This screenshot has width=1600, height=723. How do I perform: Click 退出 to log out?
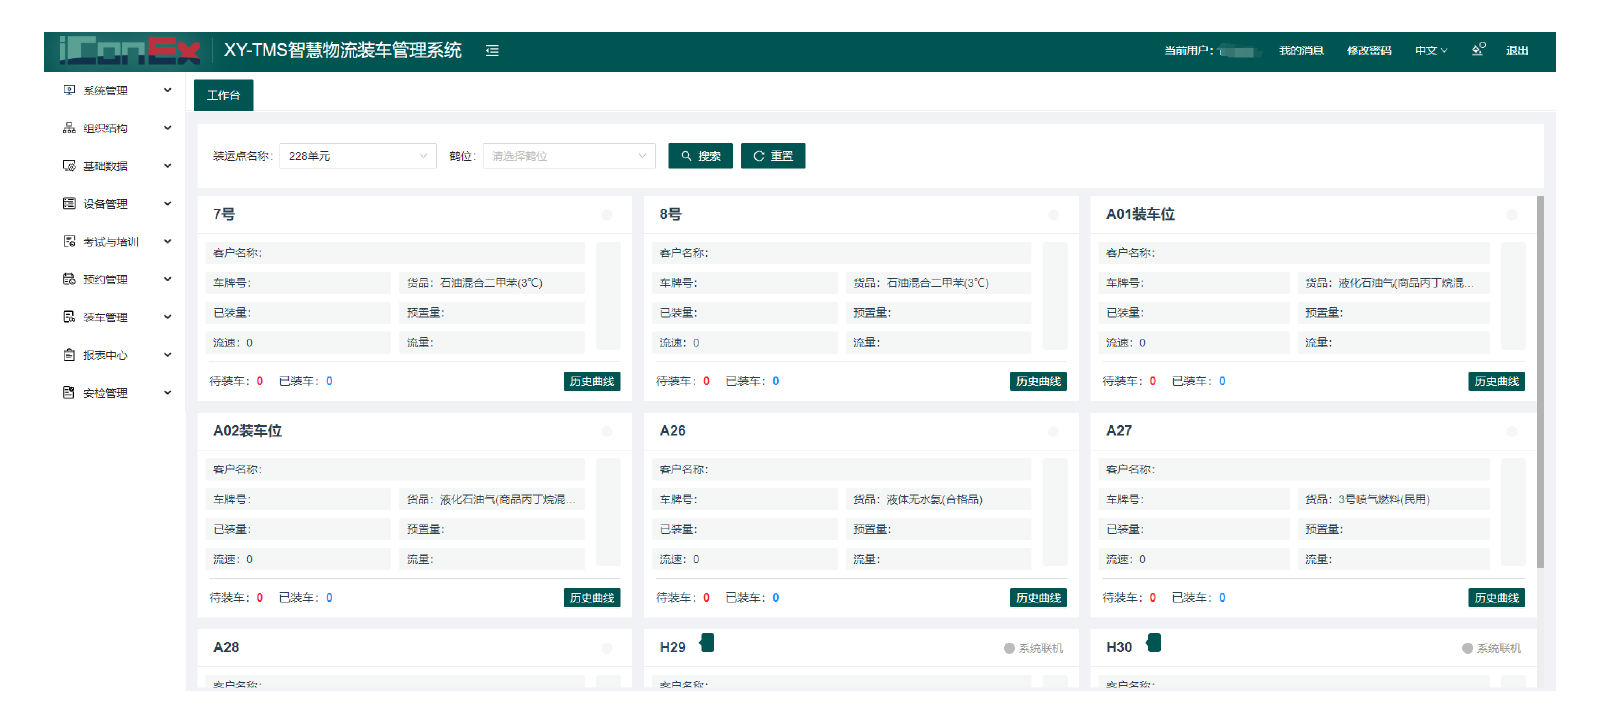pyautogui.click(x=1517, y=51)
